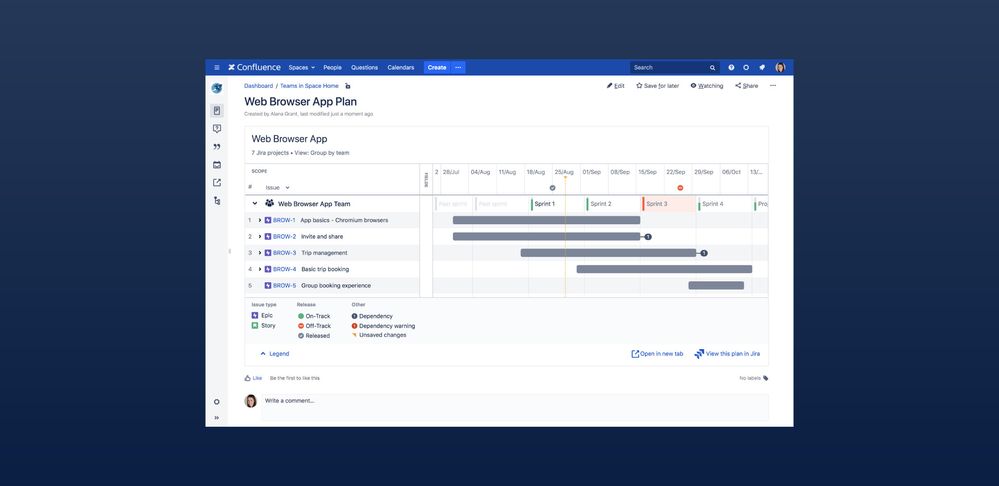Select the Questions icon in the sidebar

point(217,129)
